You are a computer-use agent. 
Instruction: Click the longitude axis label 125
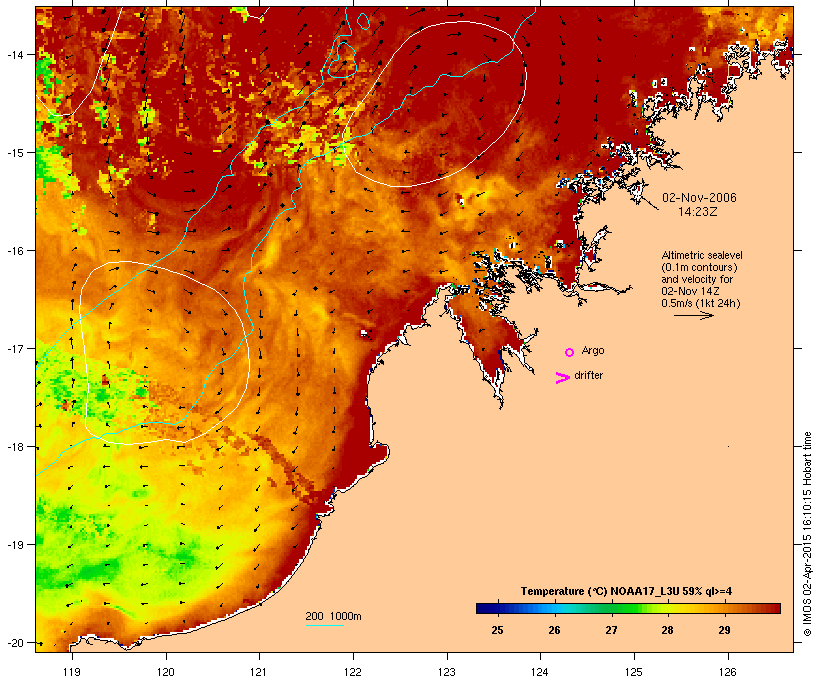[634, 672]
